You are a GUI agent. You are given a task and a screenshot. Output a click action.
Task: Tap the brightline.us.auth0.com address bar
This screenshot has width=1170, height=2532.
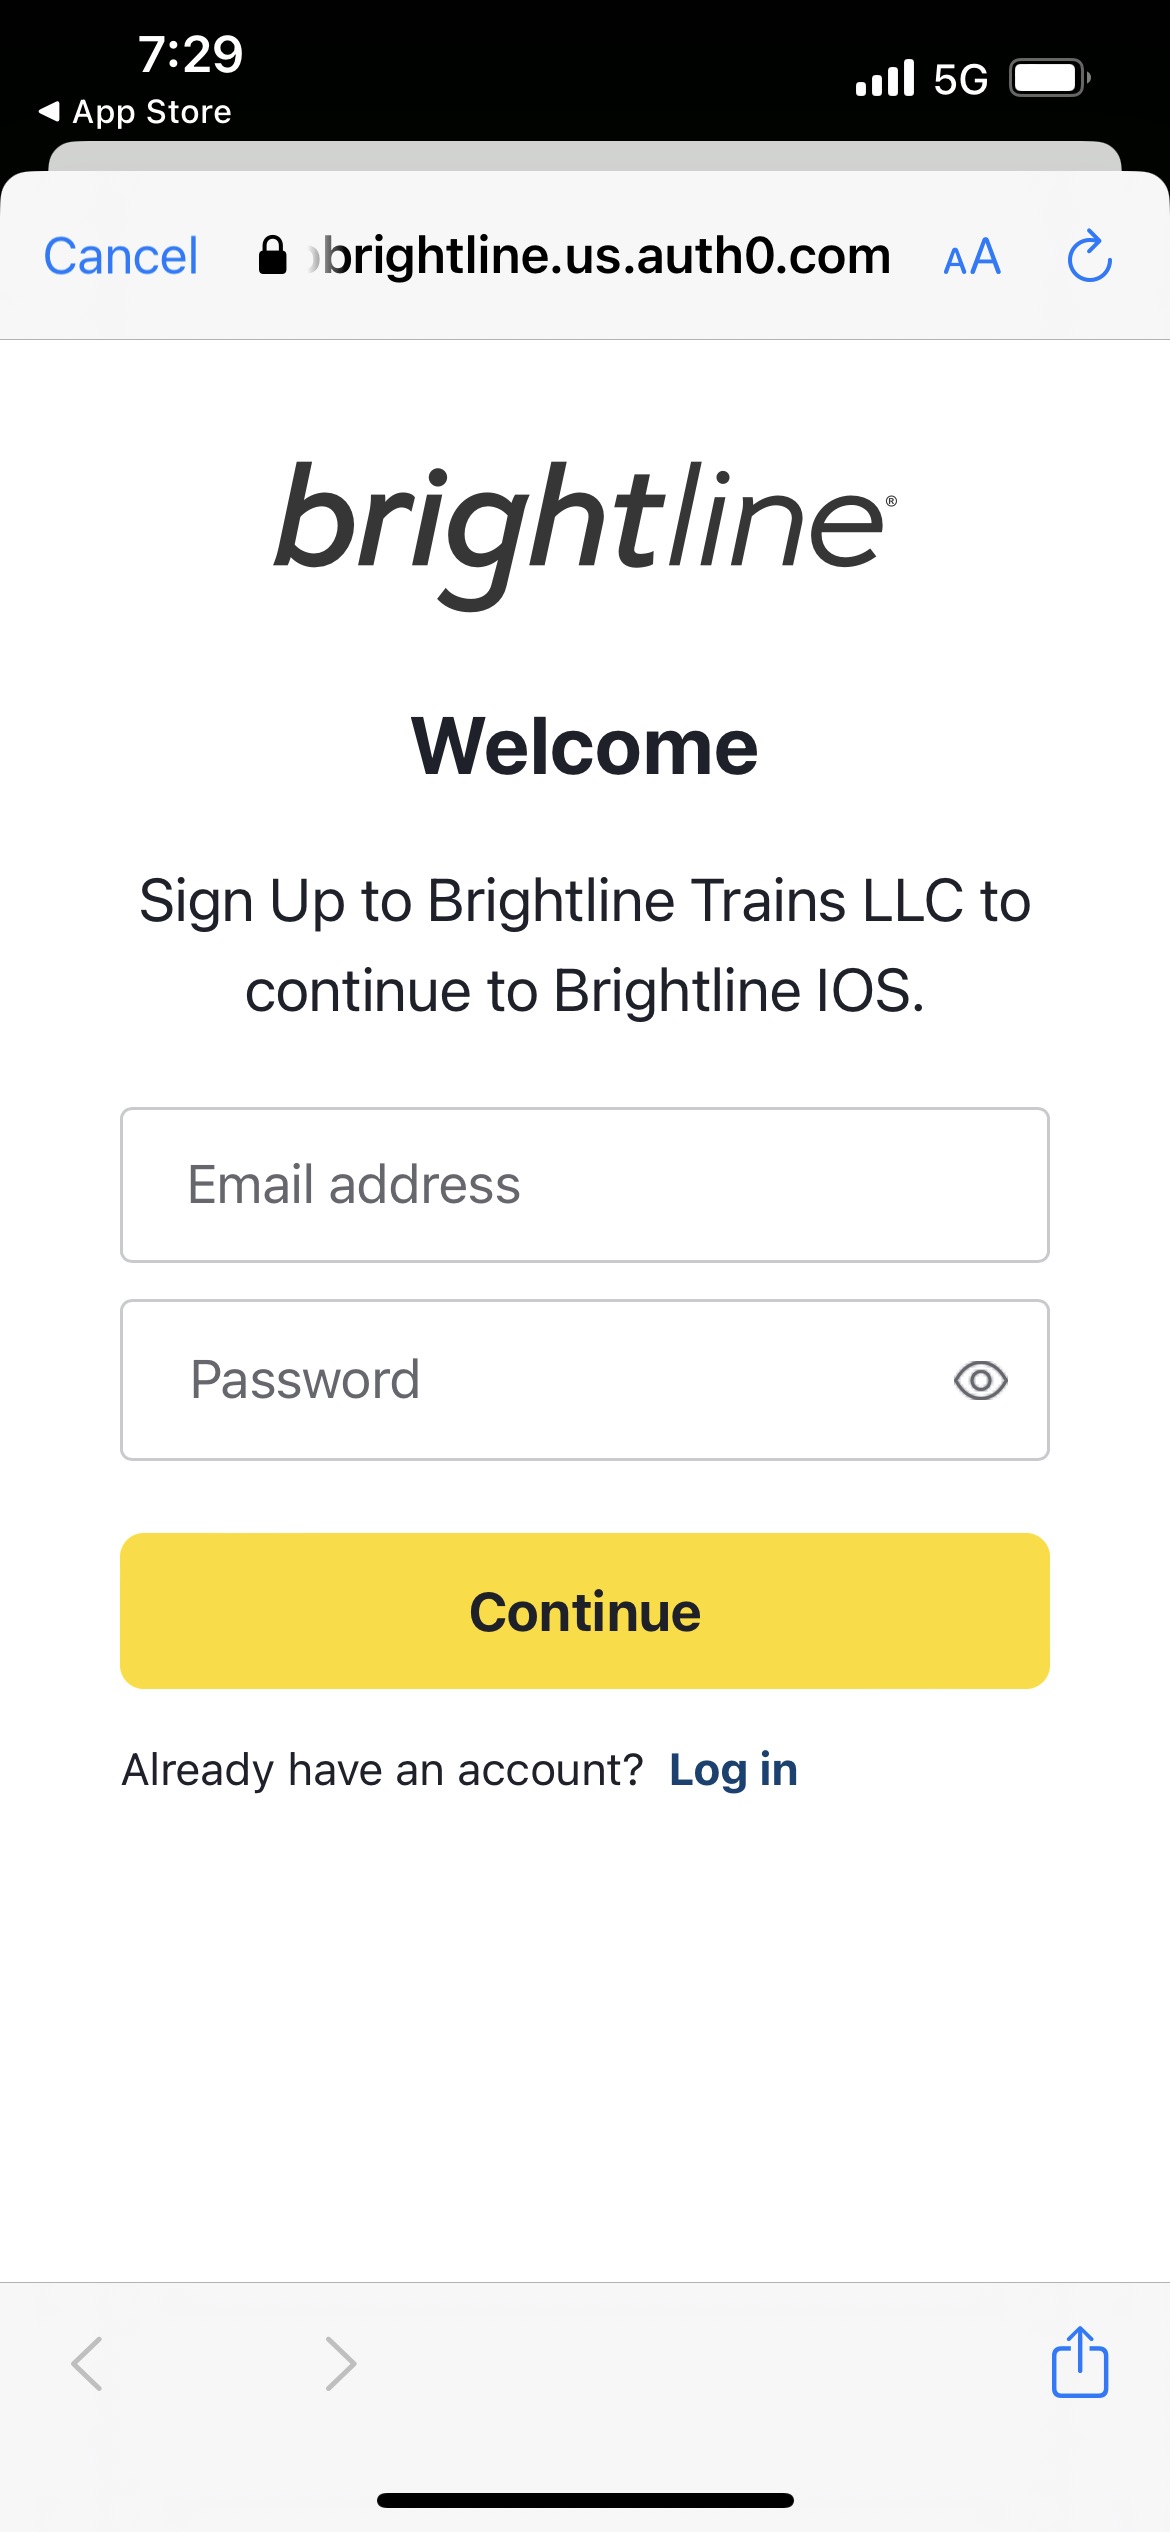[x=606, y=257]
